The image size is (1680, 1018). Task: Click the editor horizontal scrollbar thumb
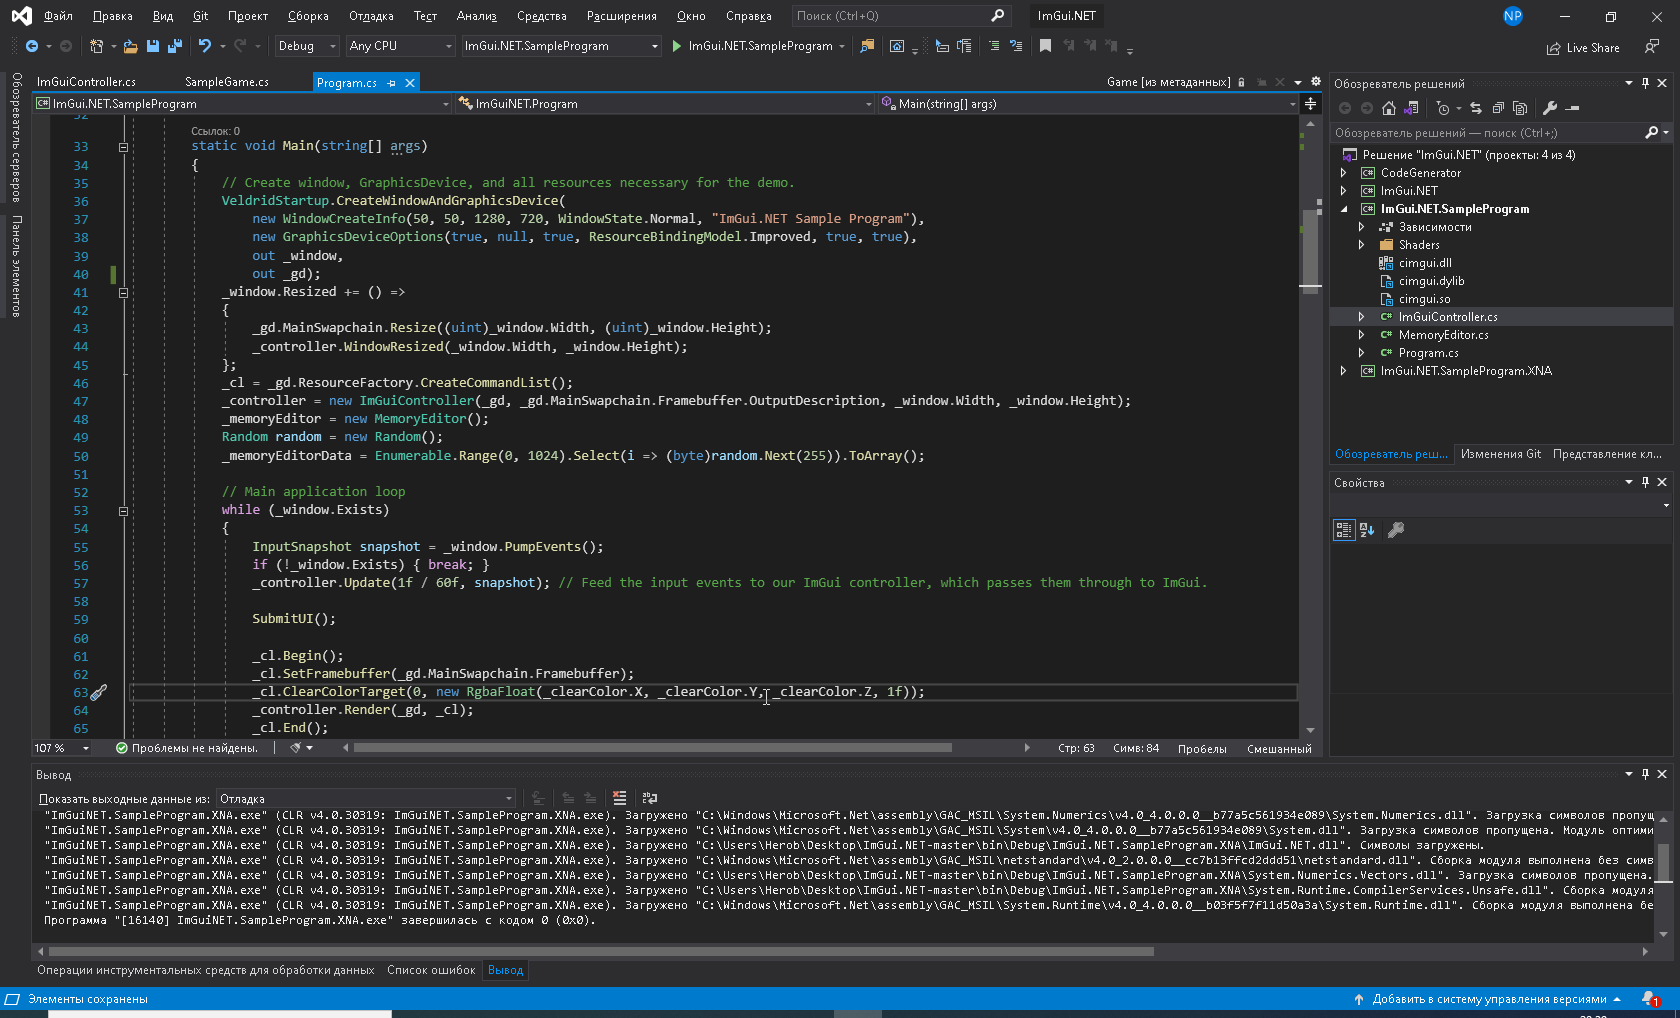[652, 748]
